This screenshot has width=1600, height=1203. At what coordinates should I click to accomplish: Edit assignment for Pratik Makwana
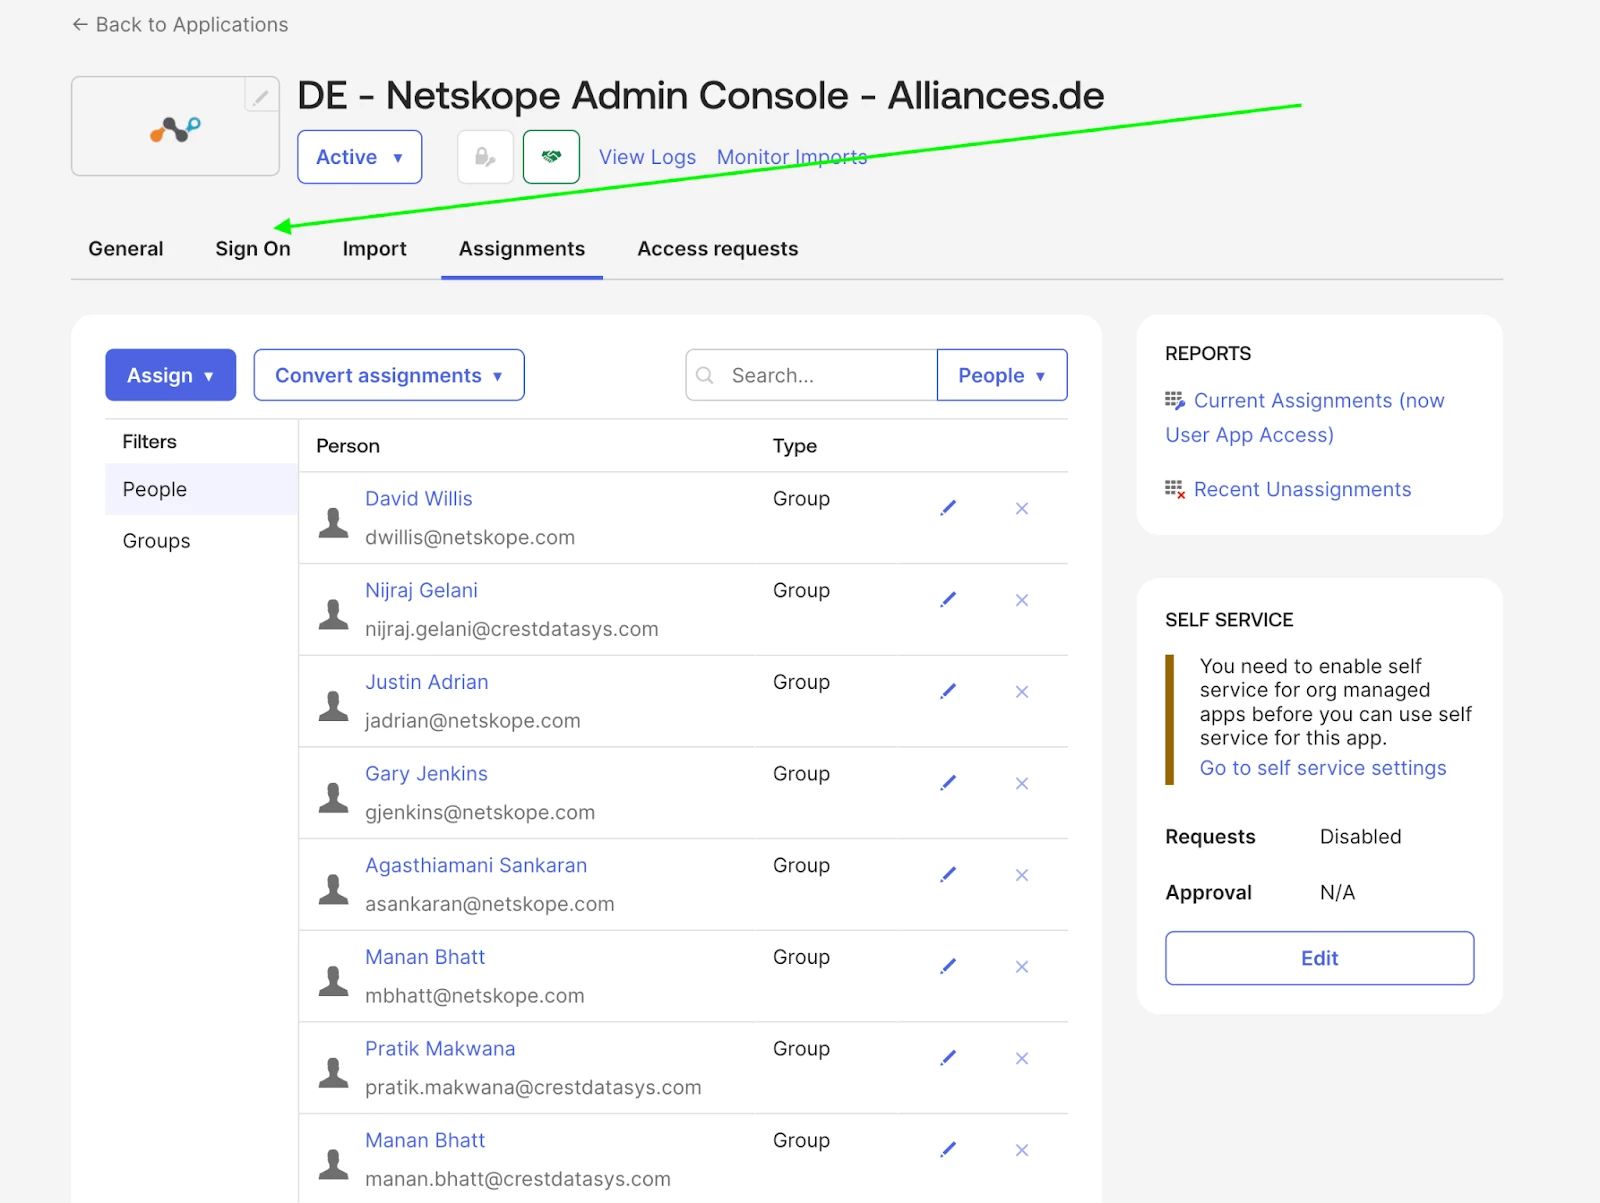tap(948, 1058)
